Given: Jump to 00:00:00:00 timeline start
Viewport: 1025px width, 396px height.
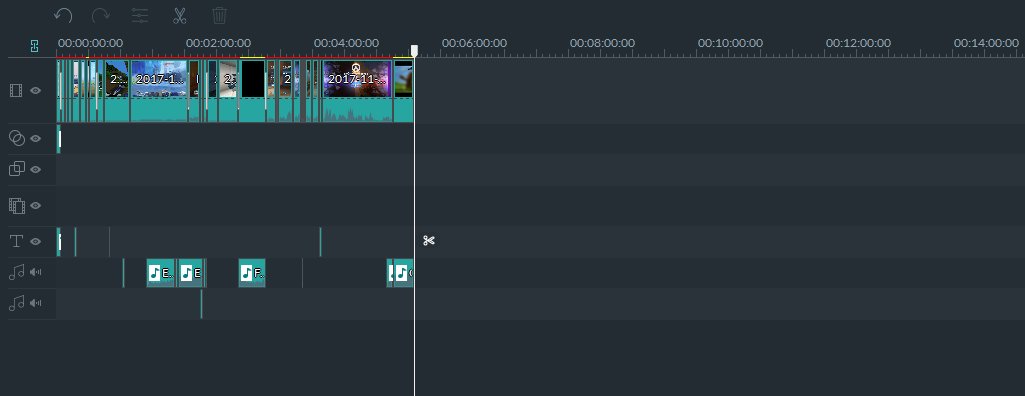Looking at the screenshot, I should click(x=90, y=43).
